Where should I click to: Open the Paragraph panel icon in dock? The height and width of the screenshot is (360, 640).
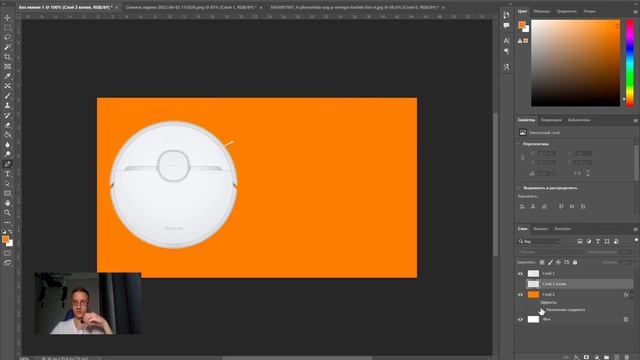point(507,51)
